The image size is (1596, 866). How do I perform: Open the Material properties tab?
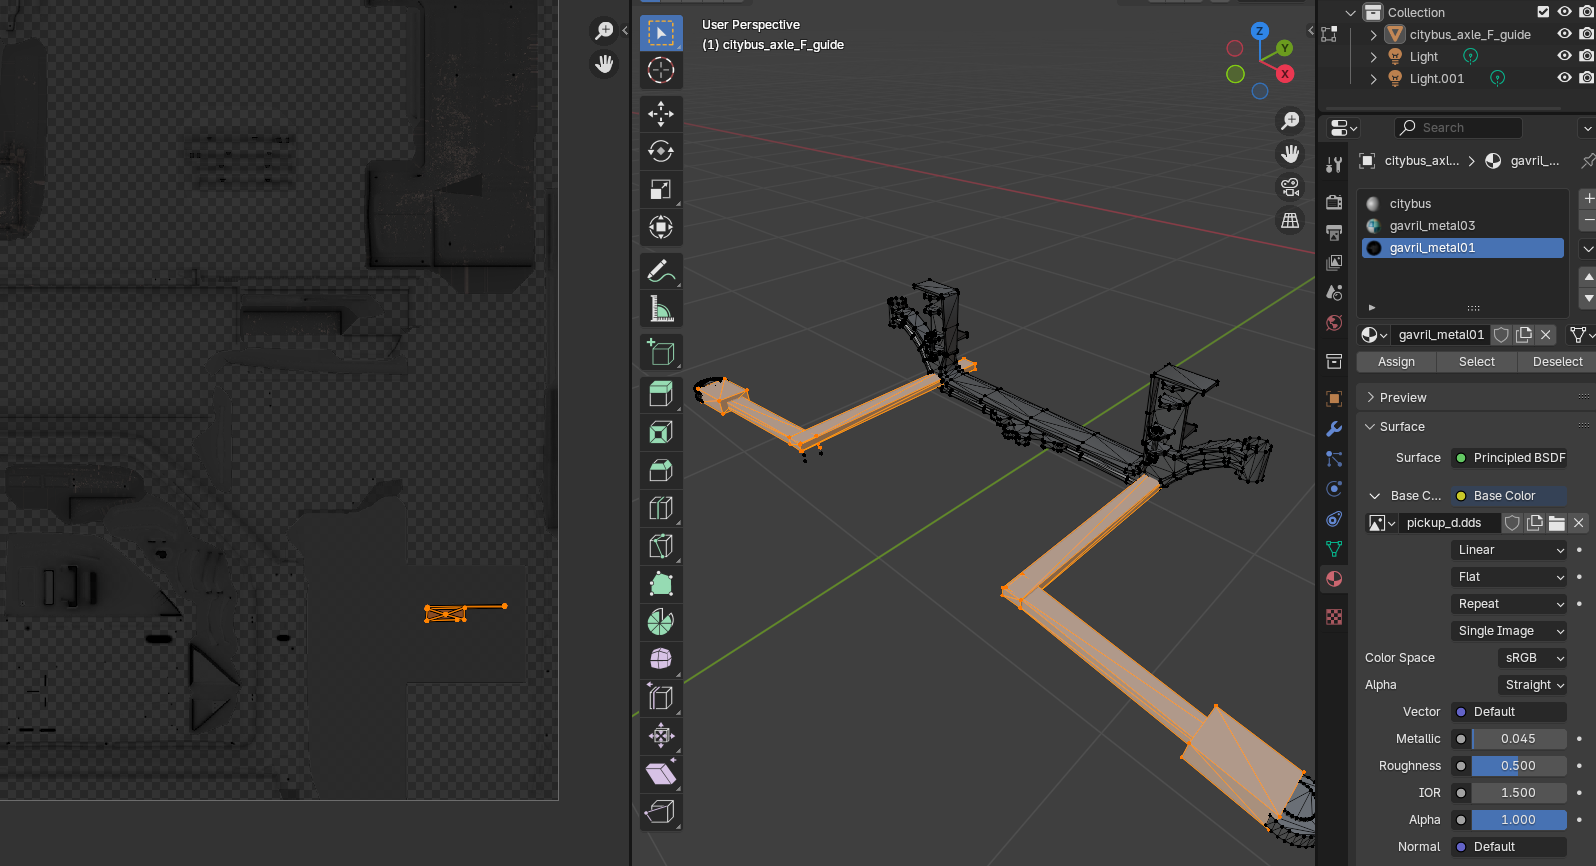pos(1334,579)
